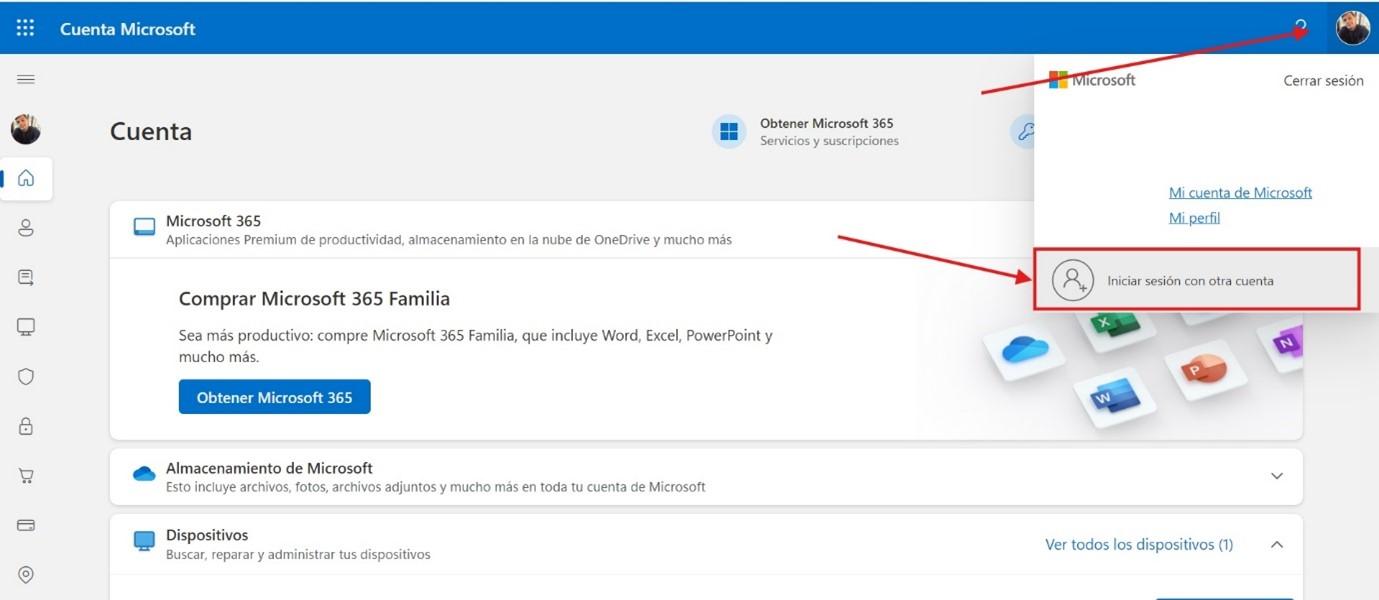Click the addresses location pin icon
The width and height of the screenshot is (1379, 600).
pyautogui.click(x=26, y=574)
